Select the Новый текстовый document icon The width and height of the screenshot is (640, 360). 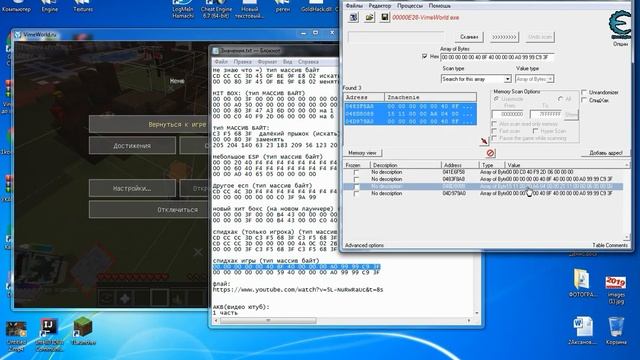249,9
